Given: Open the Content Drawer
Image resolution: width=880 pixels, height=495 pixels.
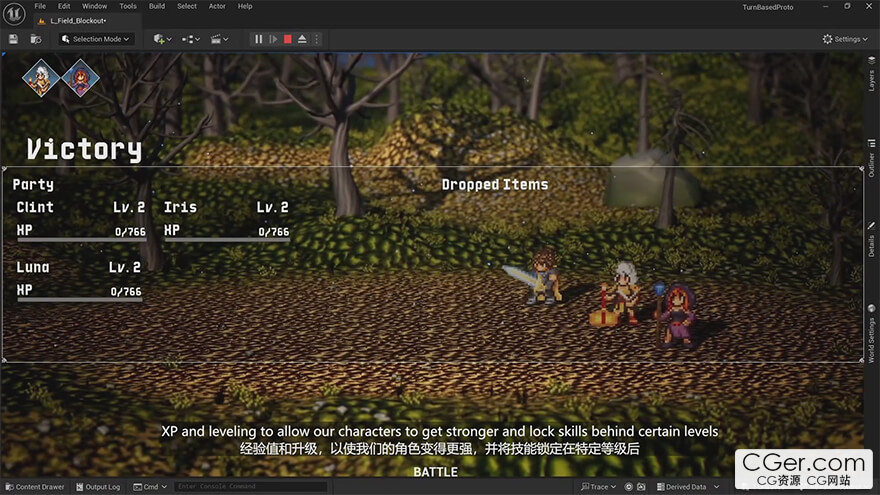Looking at the screenshot, I should point(34,487).
